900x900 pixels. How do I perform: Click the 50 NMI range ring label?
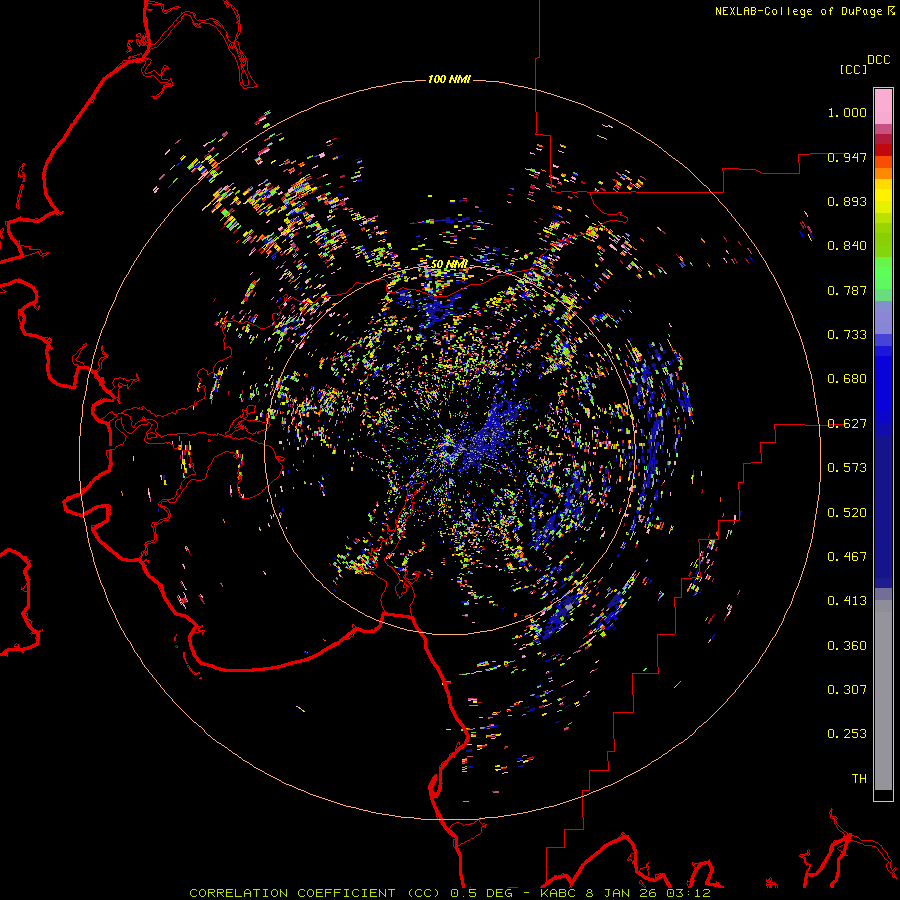click(x=449, y=265)
